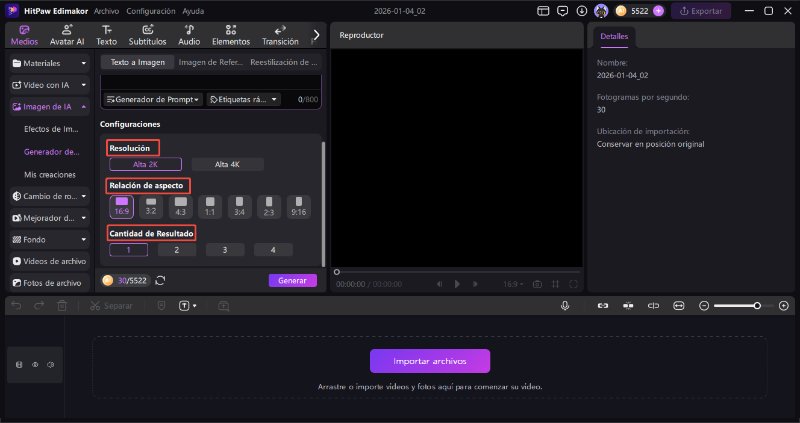This screenshot has height=423, width=800.
Task: Click the zoom out minus icon on timeline
Action: (704, 305)
